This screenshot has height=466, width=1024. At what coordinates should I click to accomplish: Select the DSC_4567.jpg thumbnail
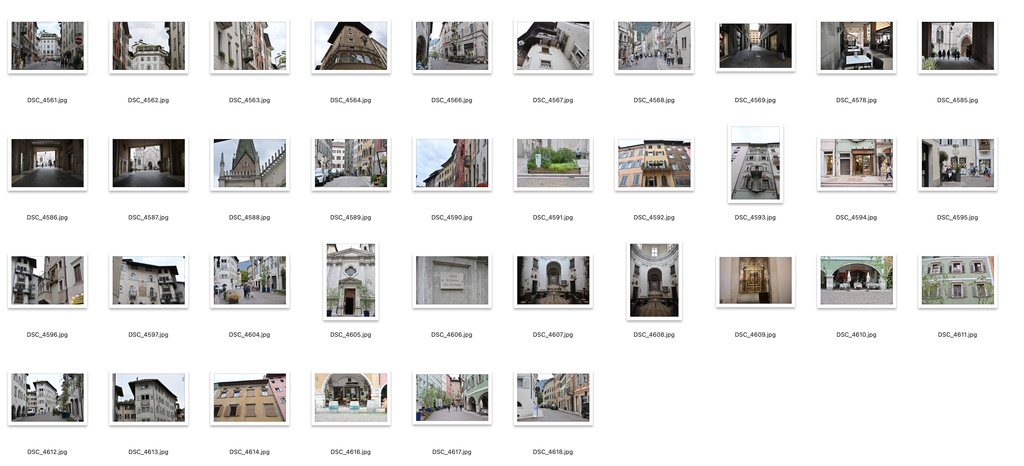[x=553, y=46]
